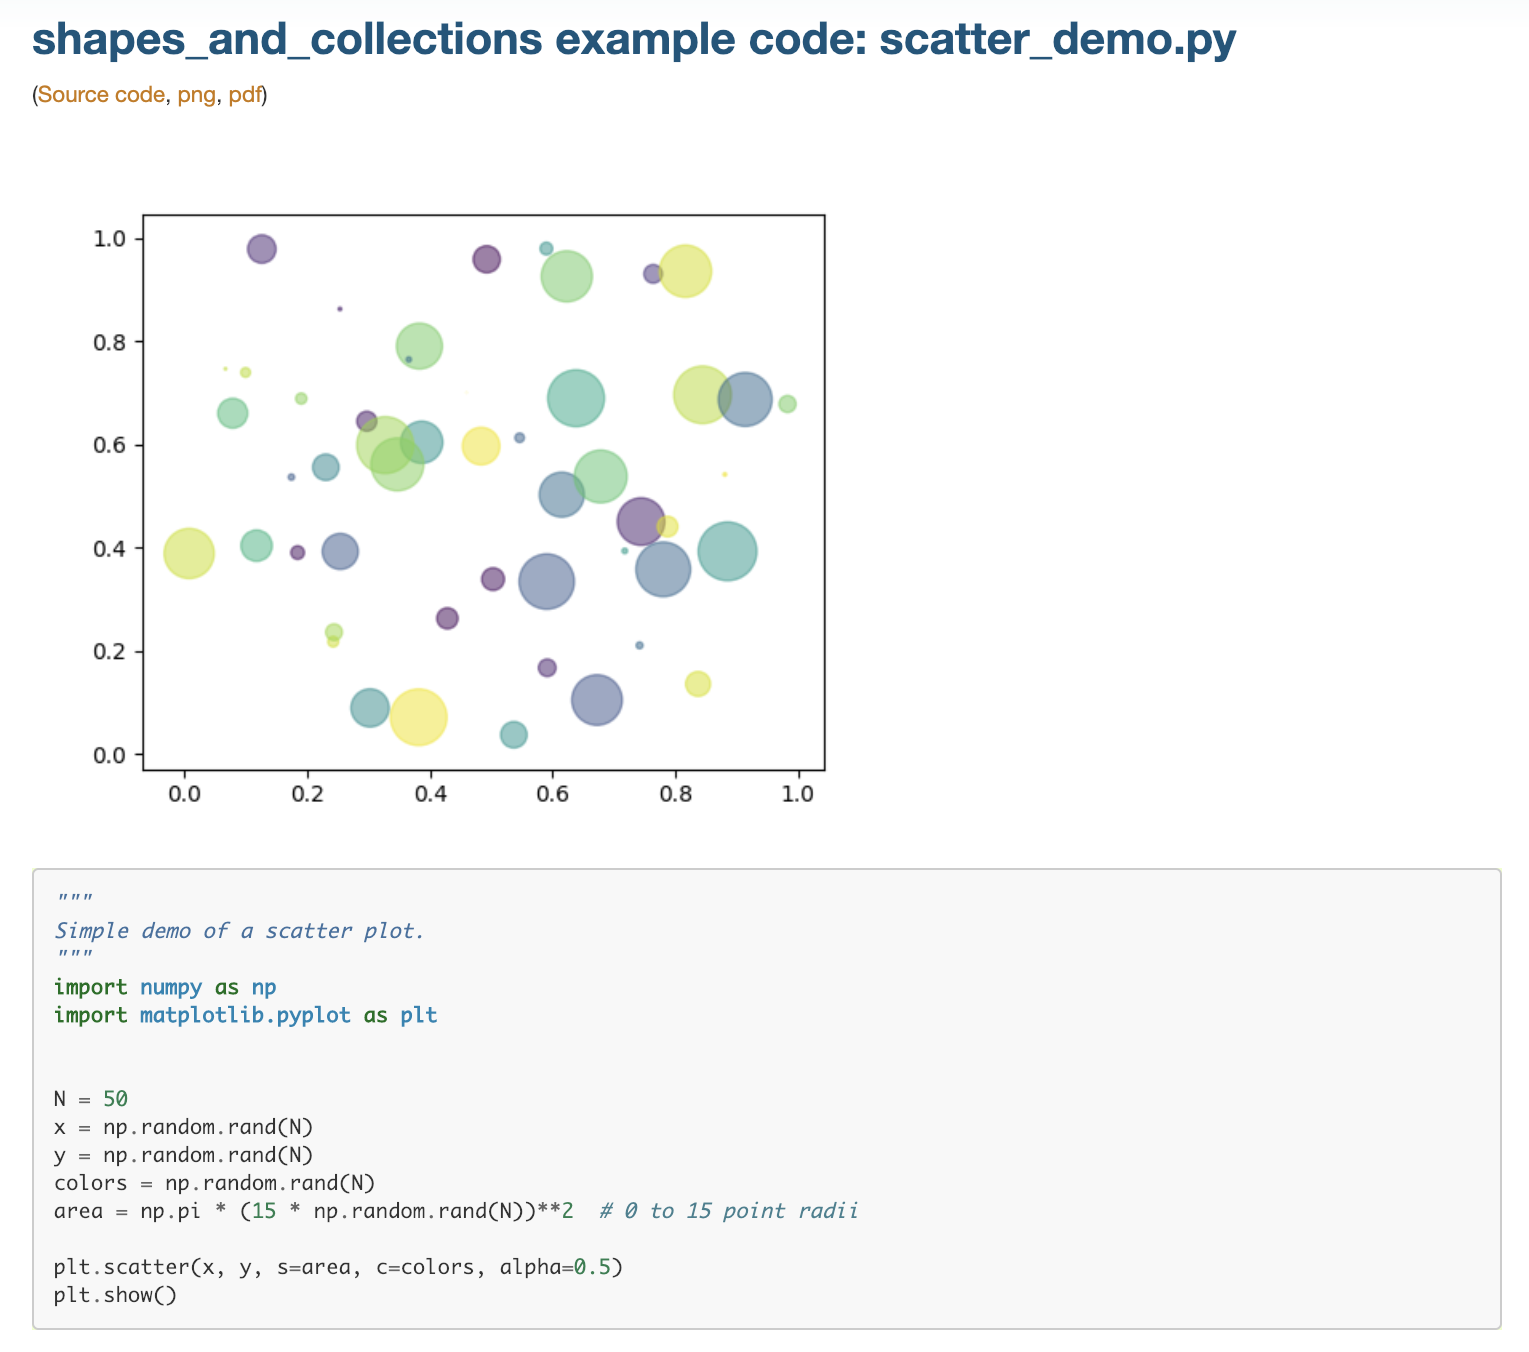Open the png download link
The image size is (1529, 1352).
[196, 95]
